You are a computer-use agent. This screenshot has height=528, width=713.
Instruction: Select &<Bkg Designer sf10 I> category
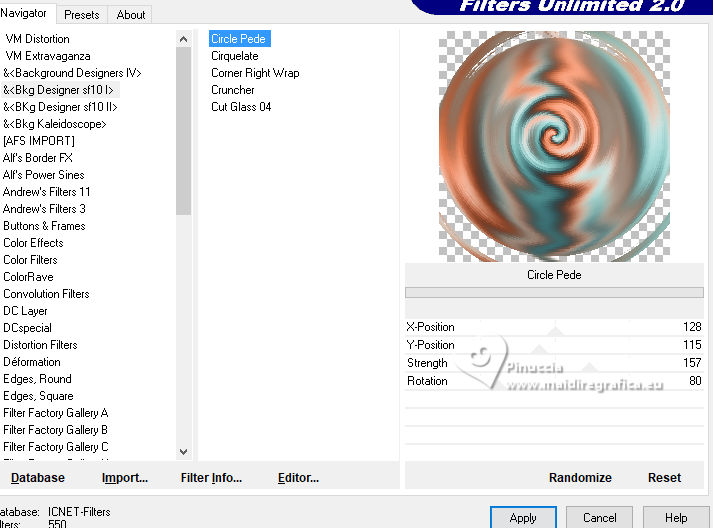[58, 90]
